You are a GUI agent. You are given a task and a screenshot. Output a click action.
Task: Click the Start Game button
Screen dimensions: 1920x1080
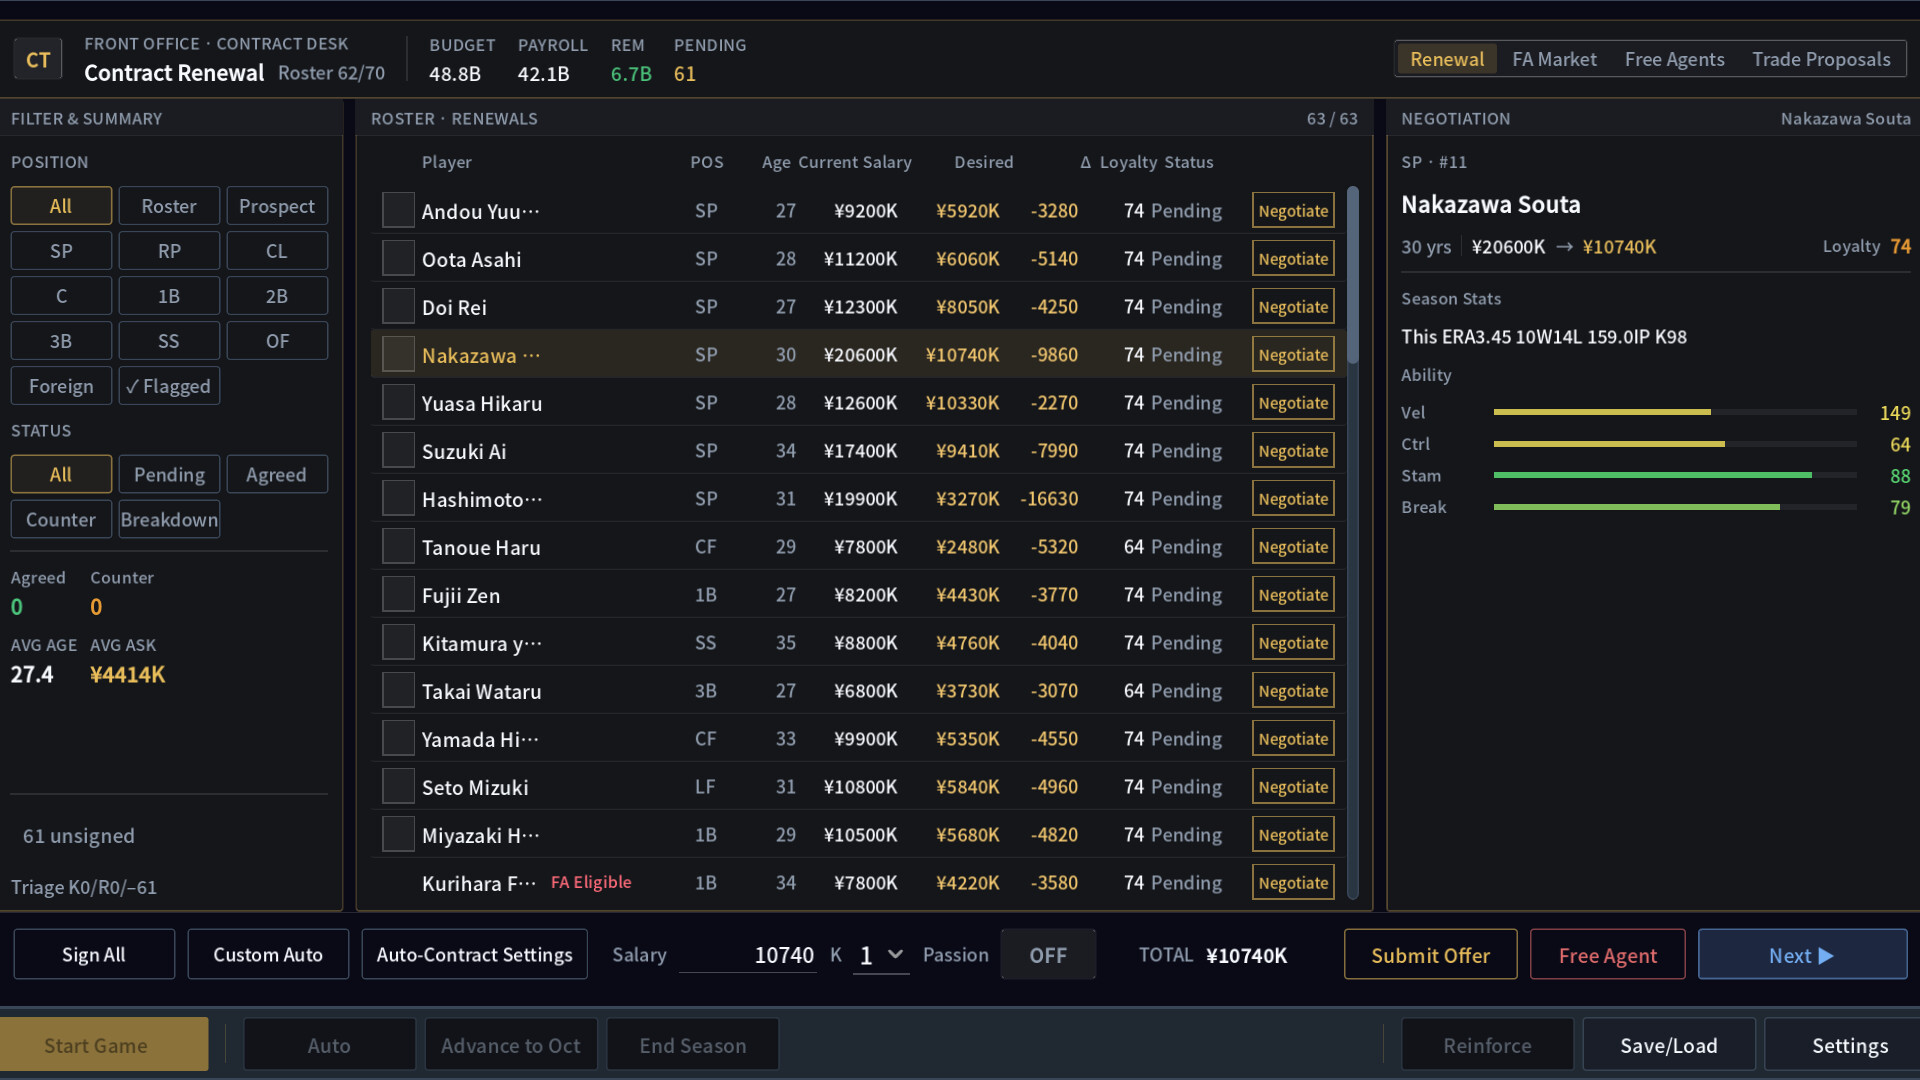click(104, 1045)
